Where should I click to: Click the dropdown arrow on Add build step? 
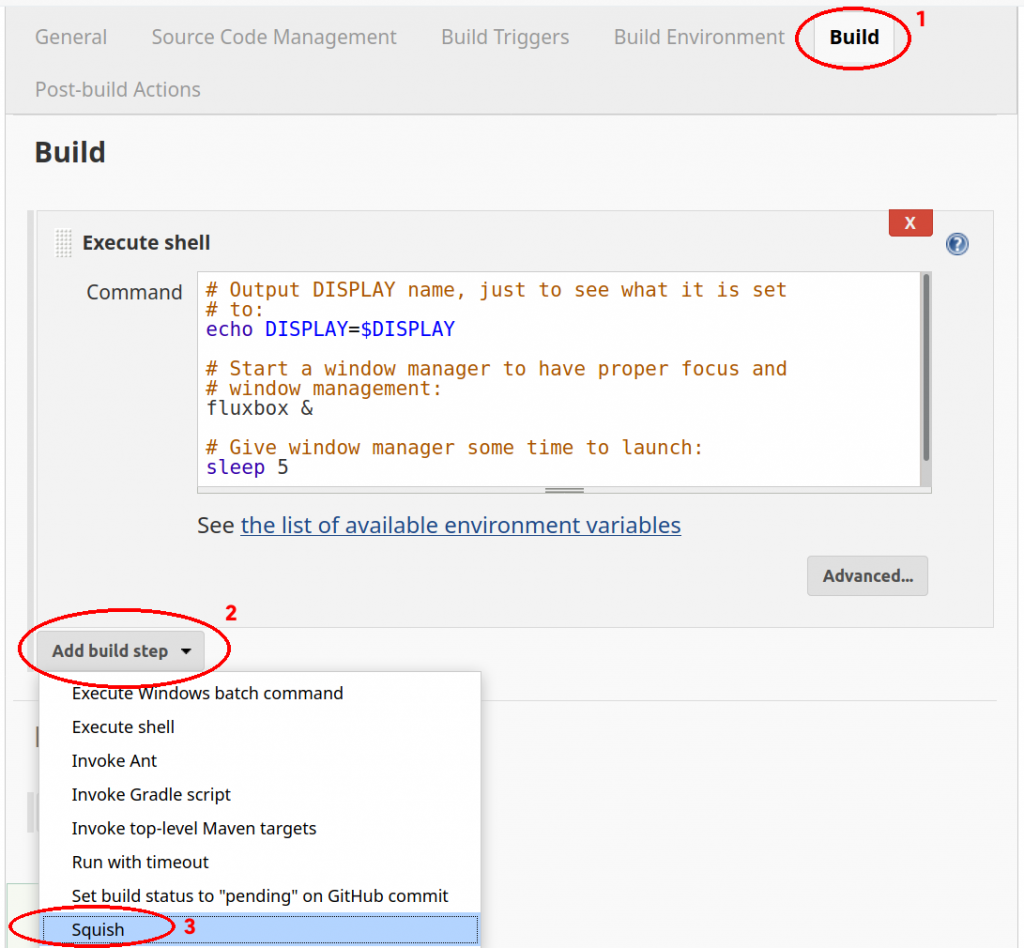click(187, 650)
